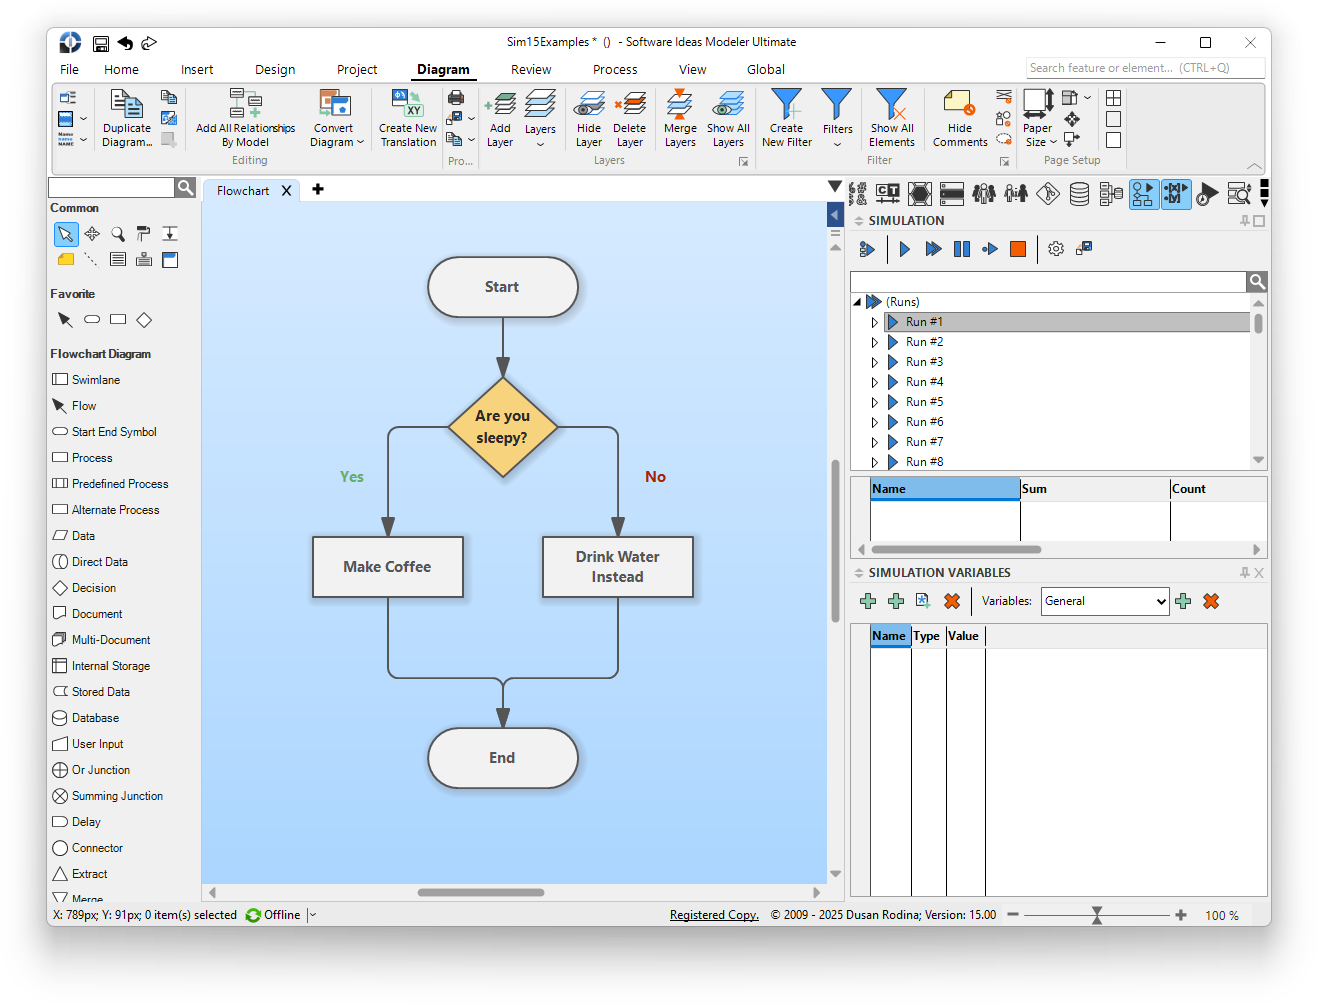Screen dimensions: 1317x1006
Task: Open the Insert ribbon tab
Action: coord(197,70)
